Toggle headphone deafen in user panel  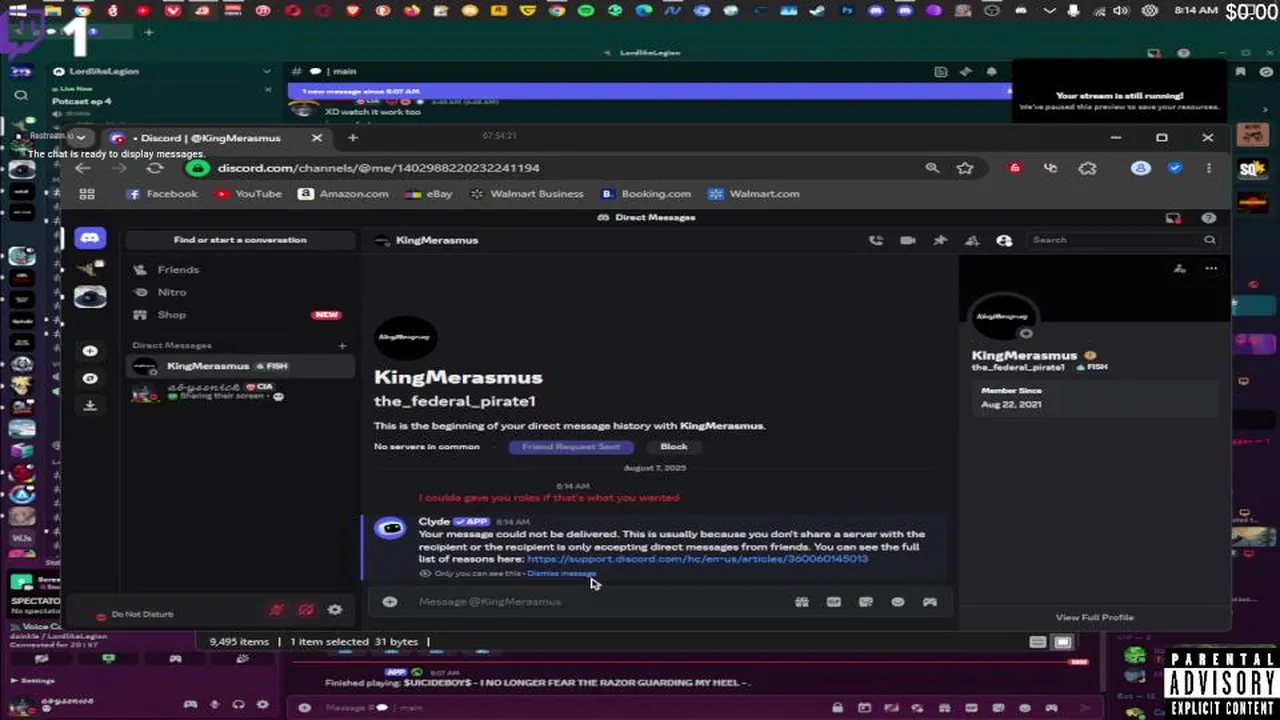pos(306,609)
